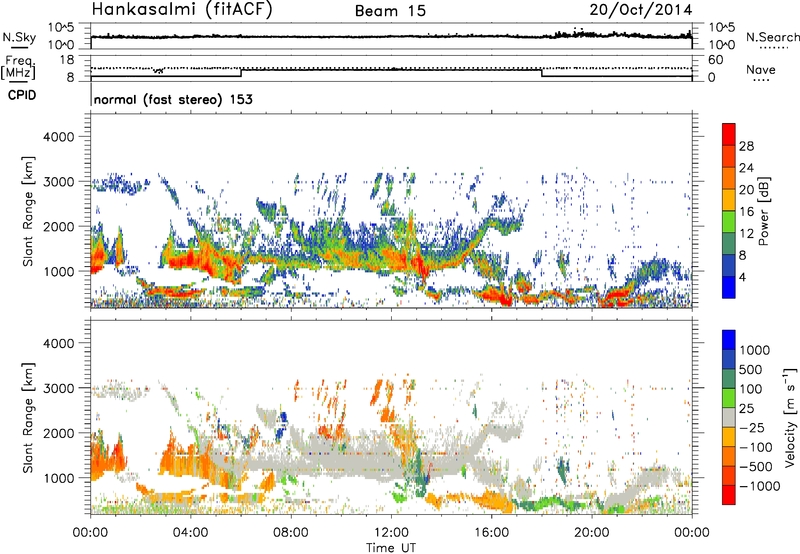Select the "-100" tick on the Velocity color bar
800x554 pixels.
(756, 447)
